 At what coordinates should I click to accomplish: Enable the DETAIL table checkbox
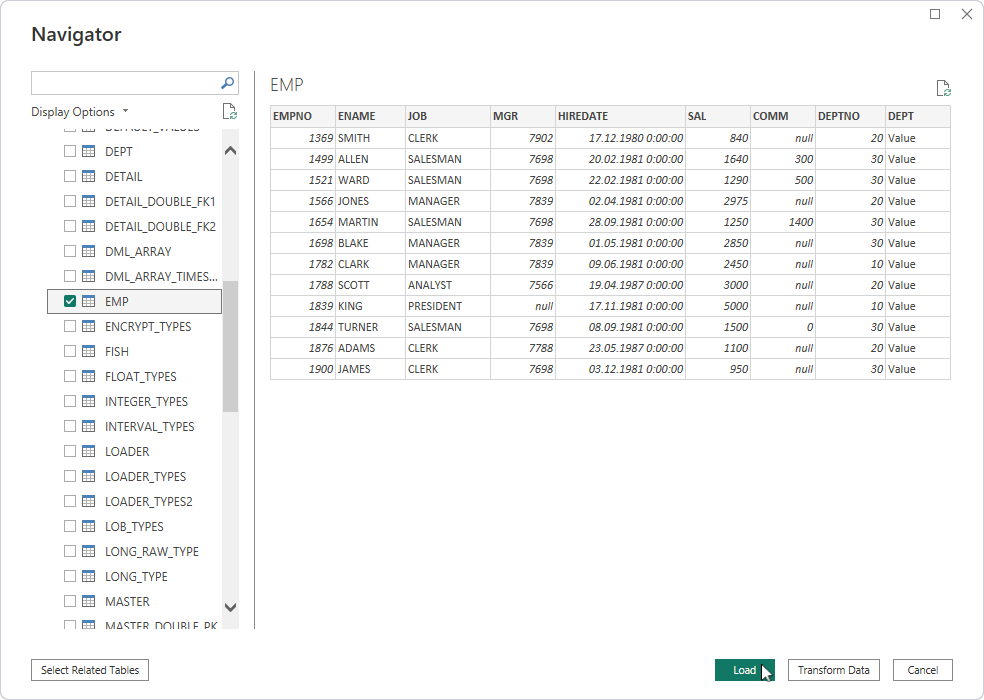coord(69,176)
